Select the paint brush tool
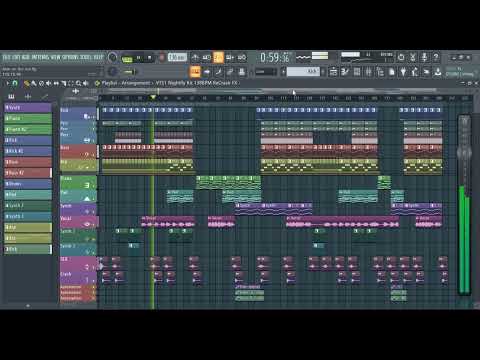This screenshot has height=360, width=480. [34, 83]
